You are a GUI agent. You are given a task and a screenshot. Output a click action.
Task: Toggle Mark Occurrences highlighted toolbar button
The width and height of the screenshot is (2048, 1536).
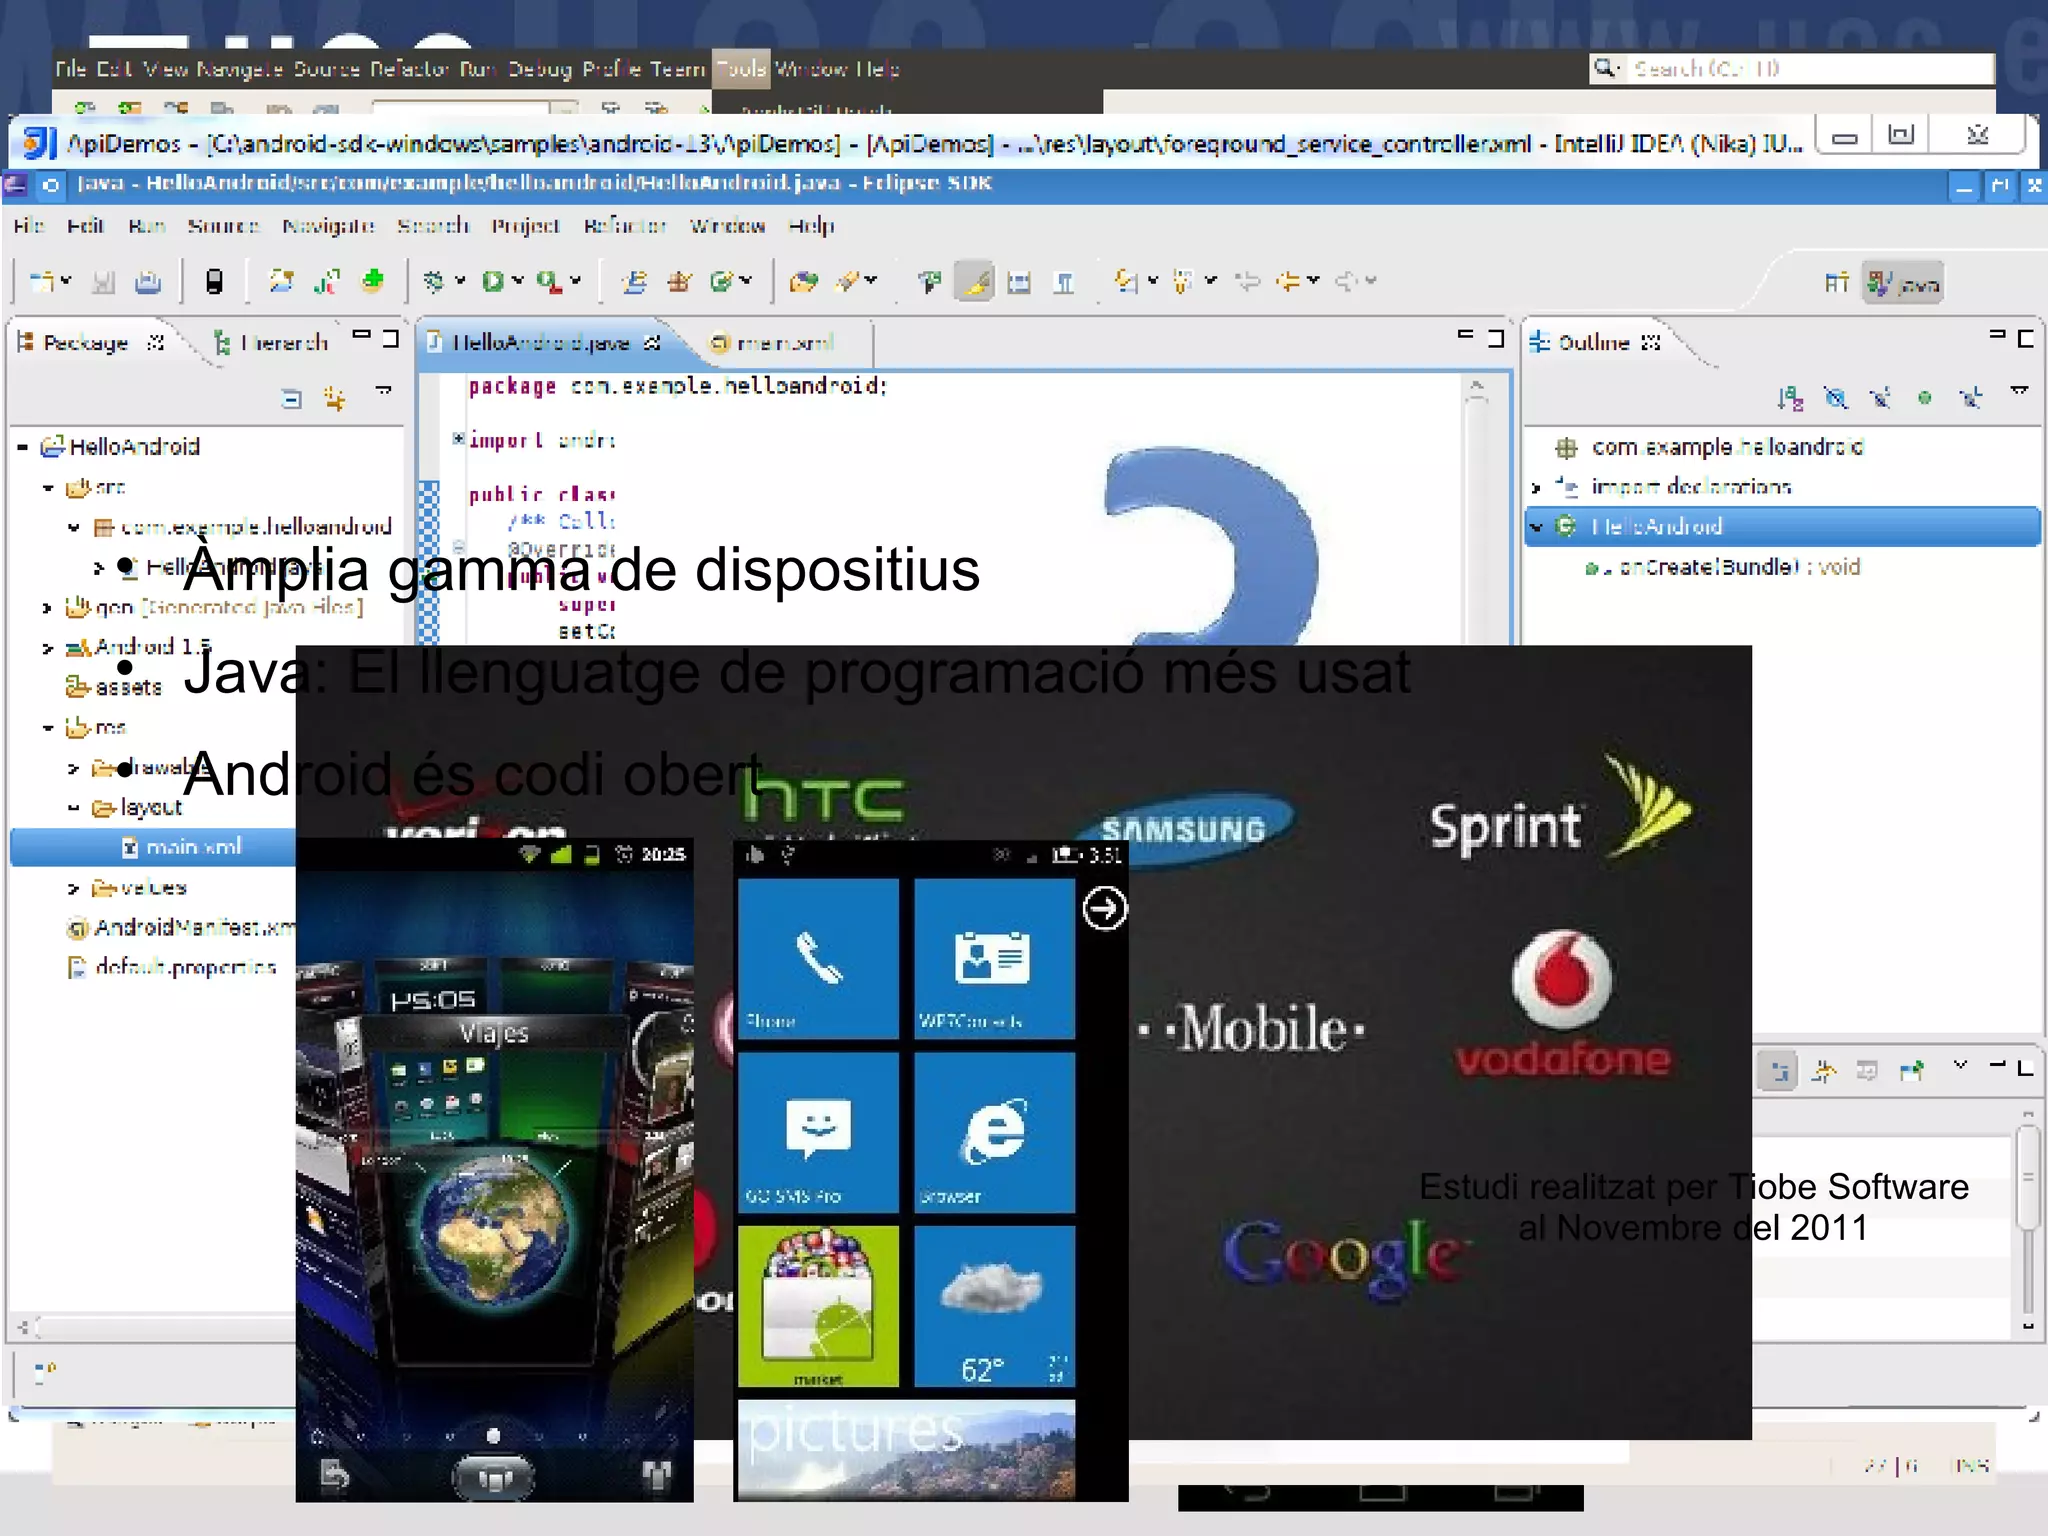(x=974, y=282)
